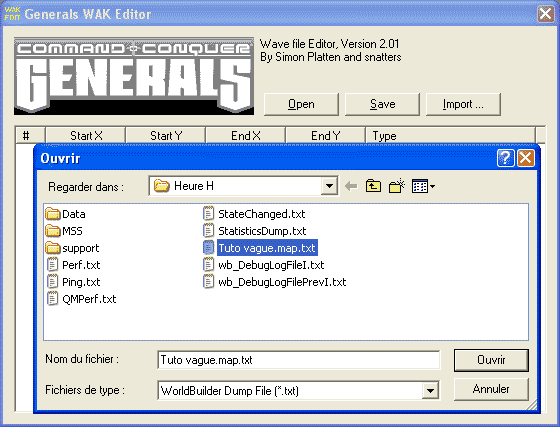Click the Ouvrir button in the dialog
Viewport: 560px width, 427px height.
(491, 360)
